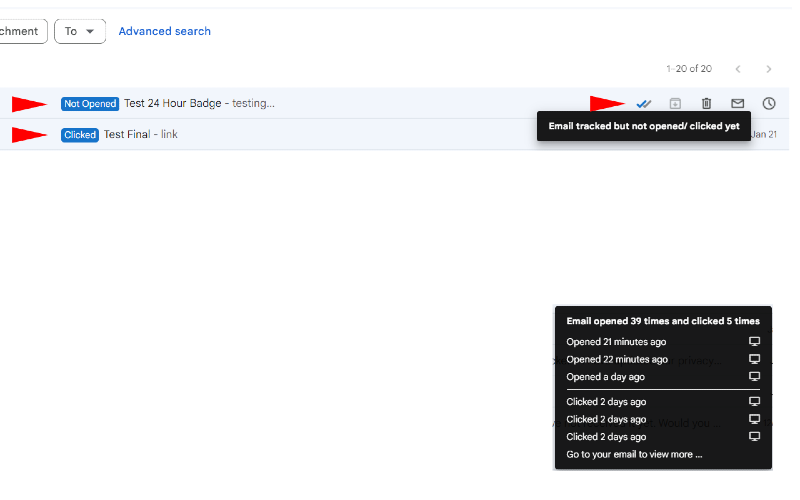Snooze the Test 24 Hour Badge email

(x=769, y=104)
